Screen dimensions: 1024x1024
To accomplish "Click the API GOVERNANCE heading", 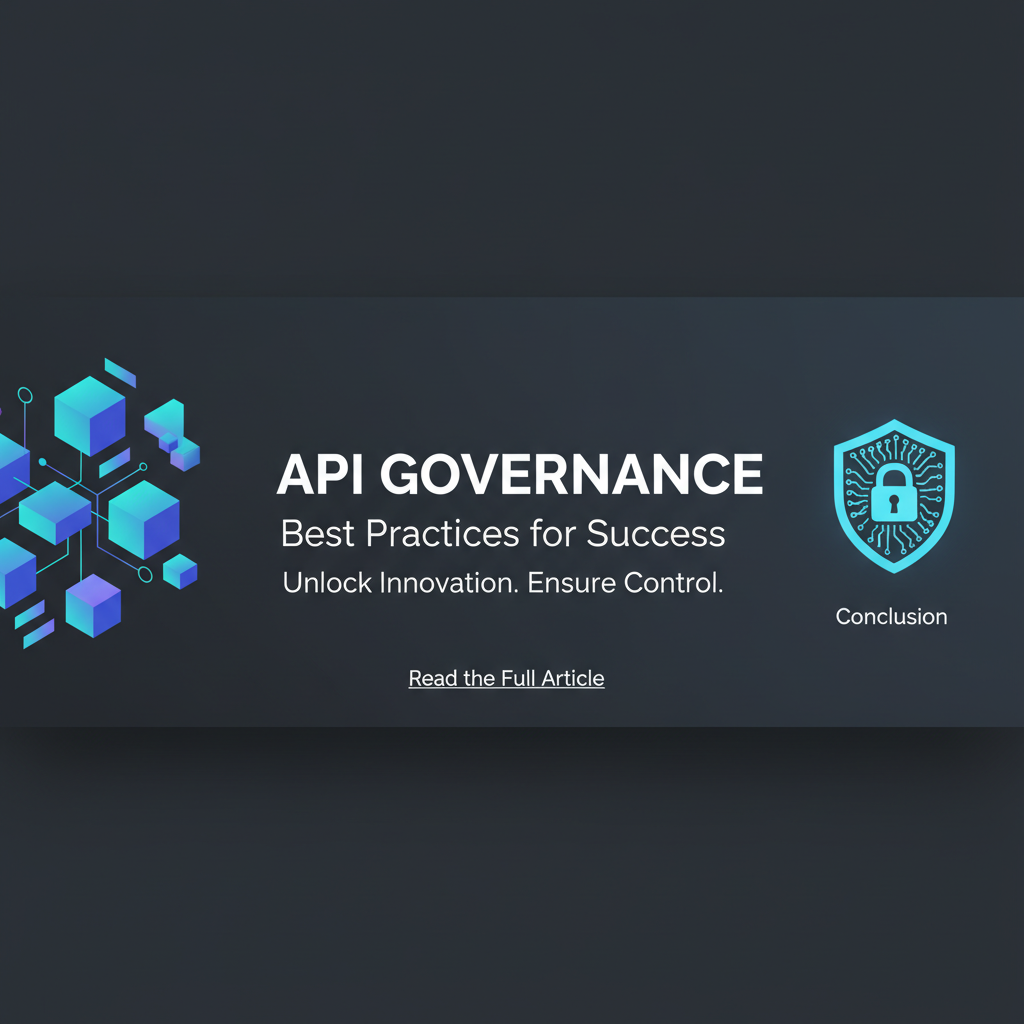I will pyautogui.click(x=519, y=475).
